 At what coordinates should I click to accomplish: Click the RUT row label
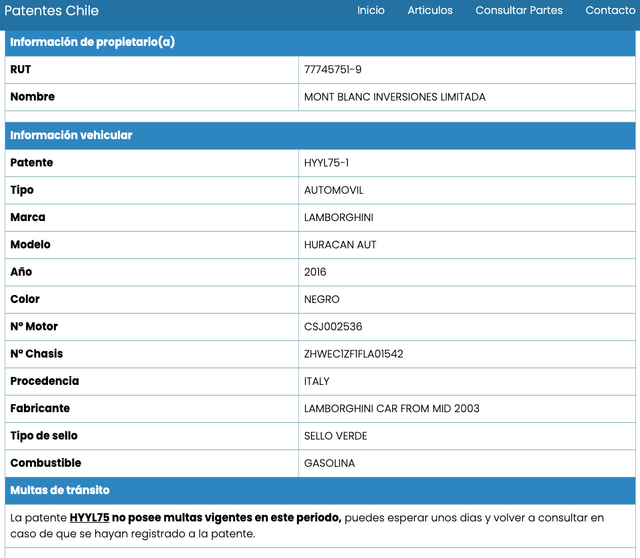(20, 70)
